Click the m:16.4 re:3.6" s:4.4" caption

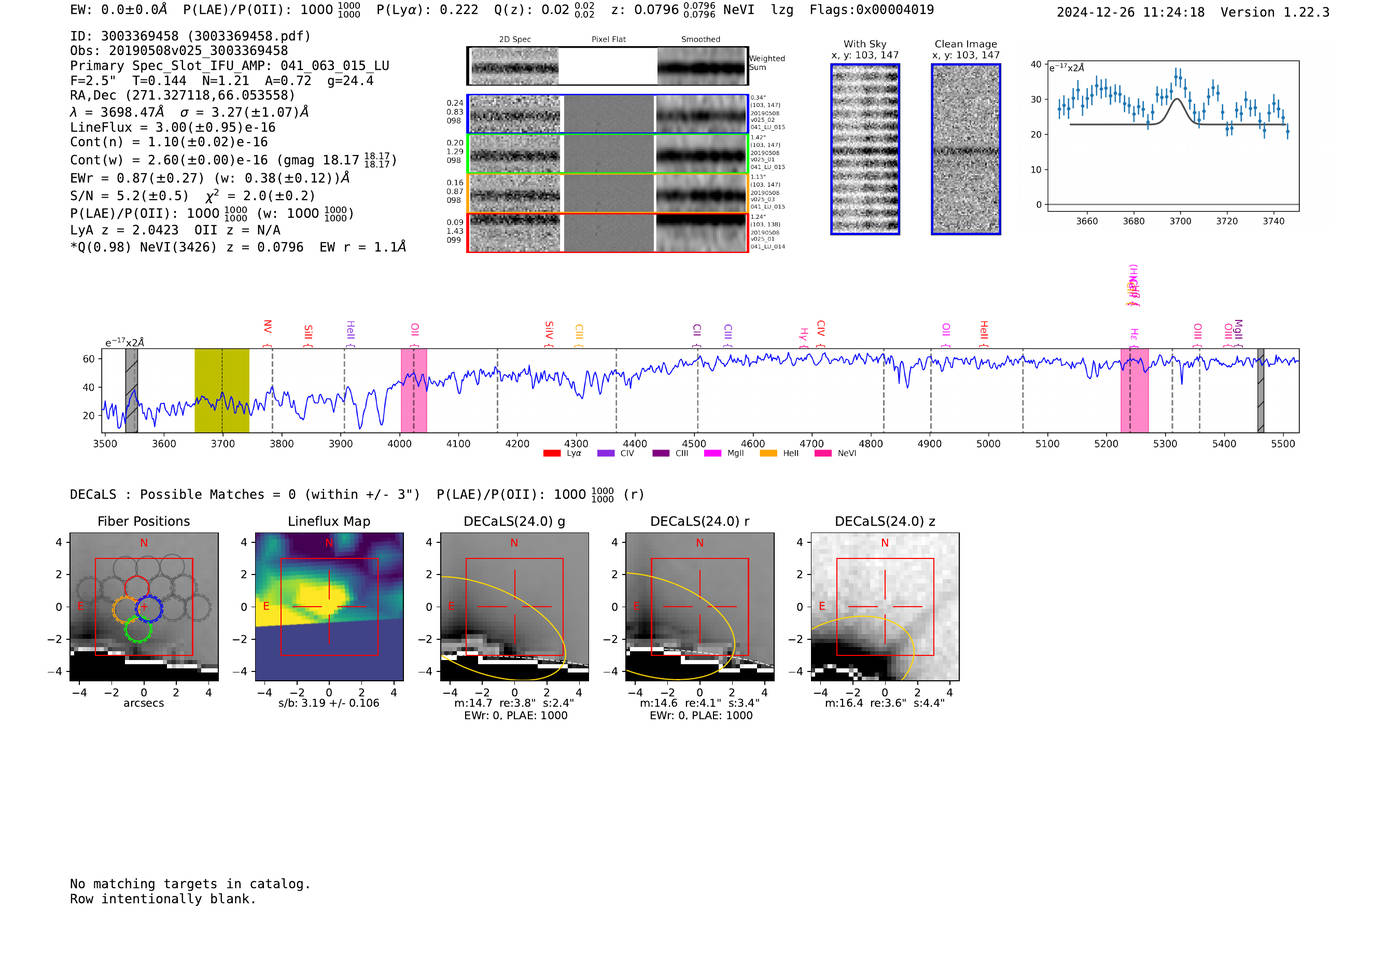(885, 703)
